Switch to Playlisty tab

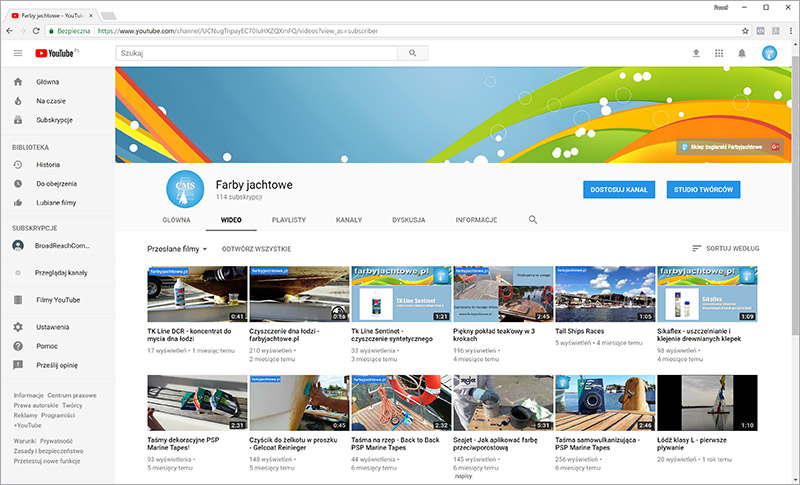[289, 220]
